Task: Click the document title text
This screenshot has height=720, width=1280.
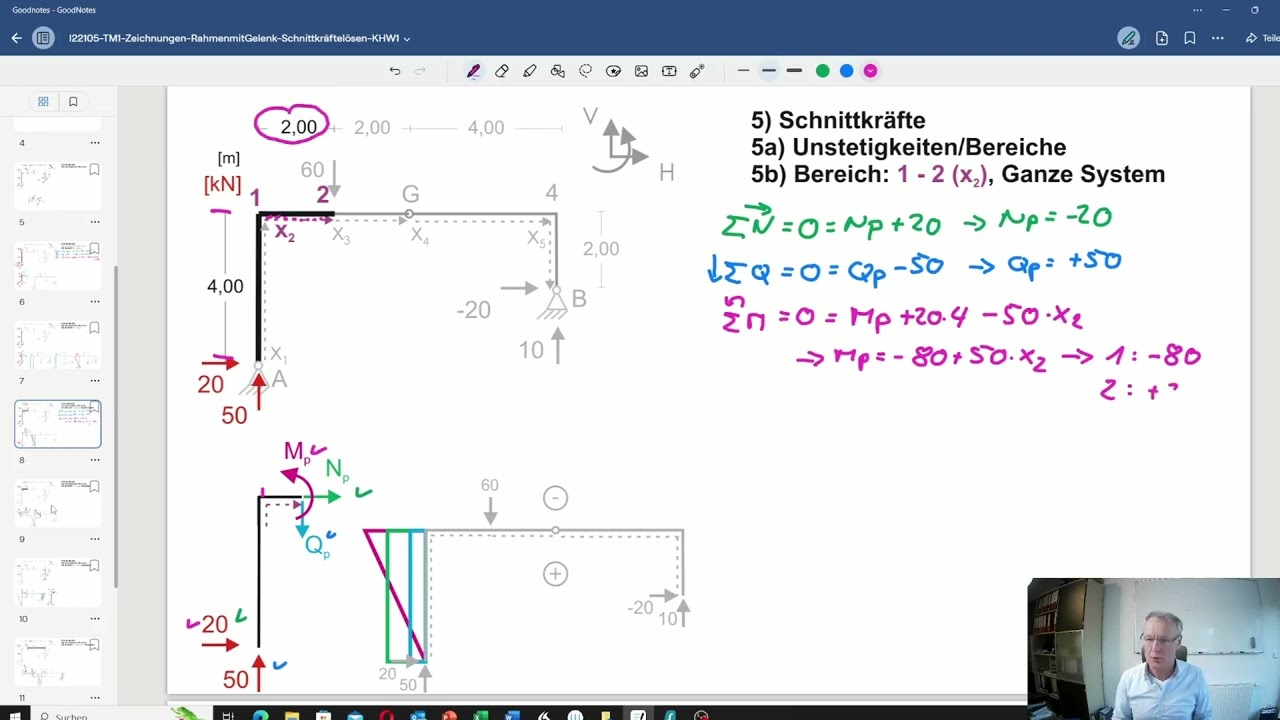Action: 234,38
